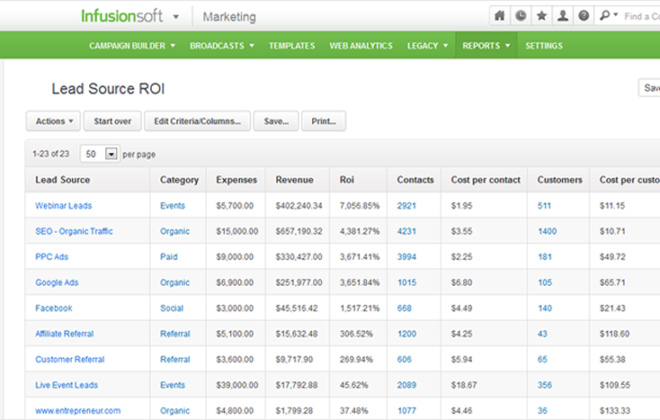Screen dimensions: 660x420
Task: Sort by Contacts column header
Action: pyautogui.click(x=415, y=180)
